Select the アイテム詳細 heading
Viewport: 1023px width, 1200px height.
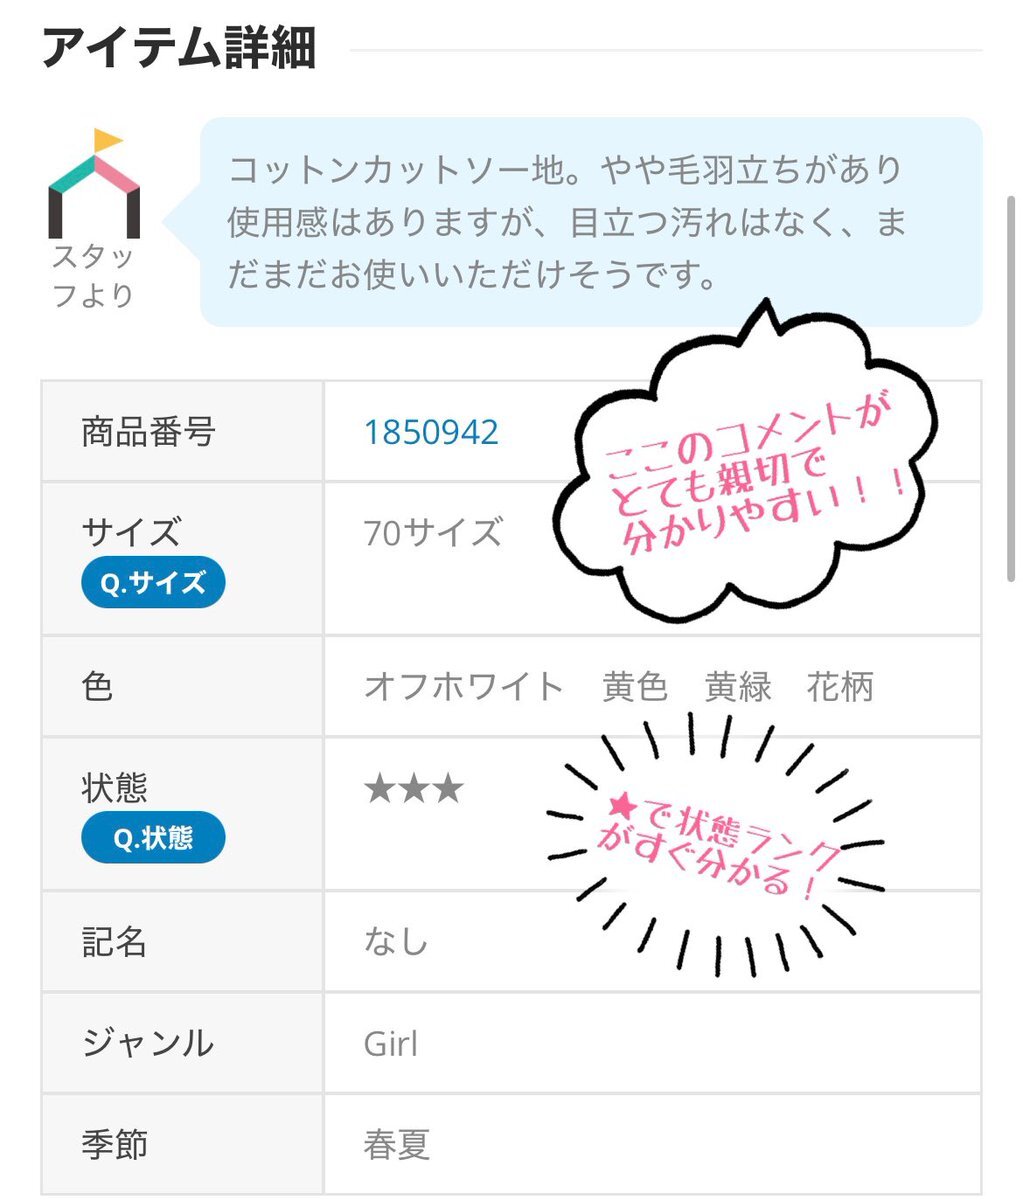(x=180, y=48)
